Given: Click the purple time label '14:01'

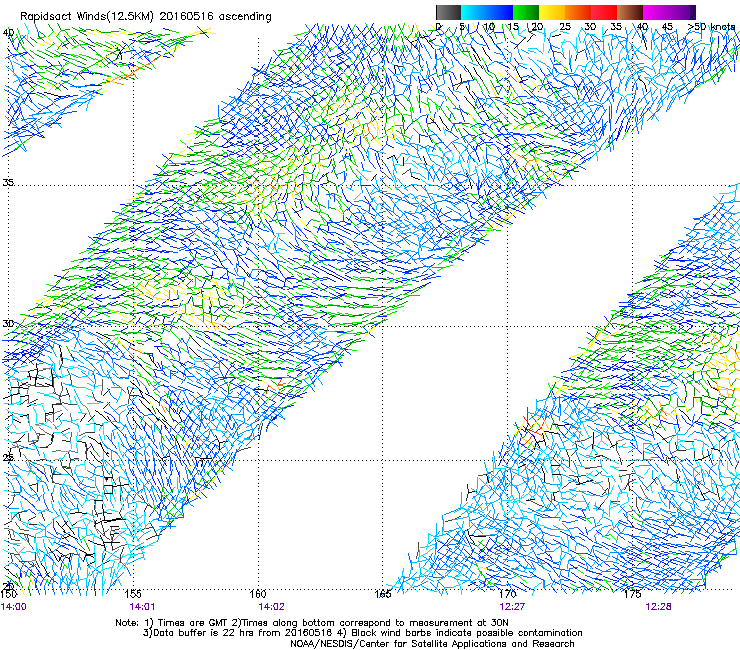Looking at the screenshot, I should pos(143,607).
